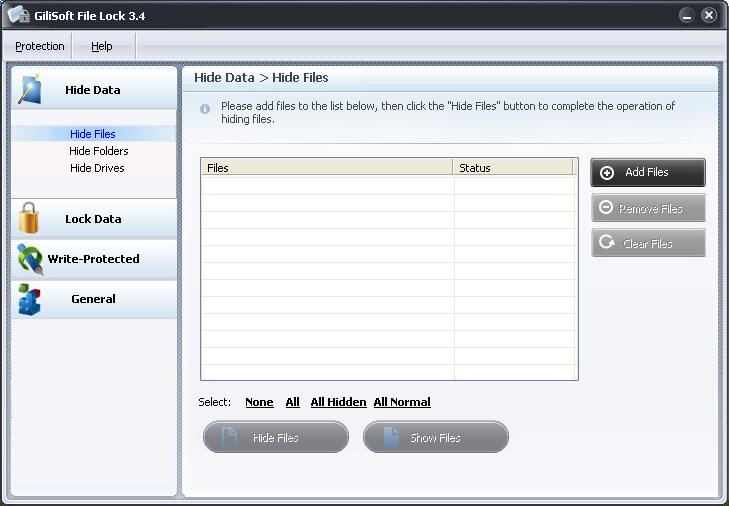The width and height of the screenshot is (729, 506).
Task: Select Hide Files in sidebar
Action: (93, 134)
